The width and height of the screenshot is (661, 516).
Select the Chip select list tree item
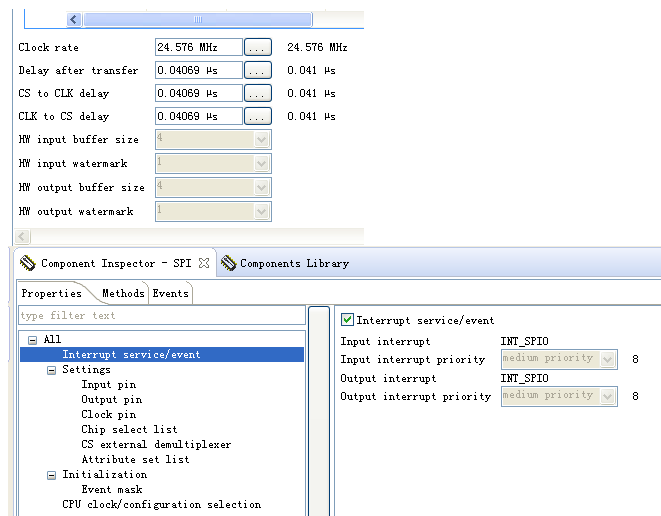pyautogui.click(x=129, y=430)
